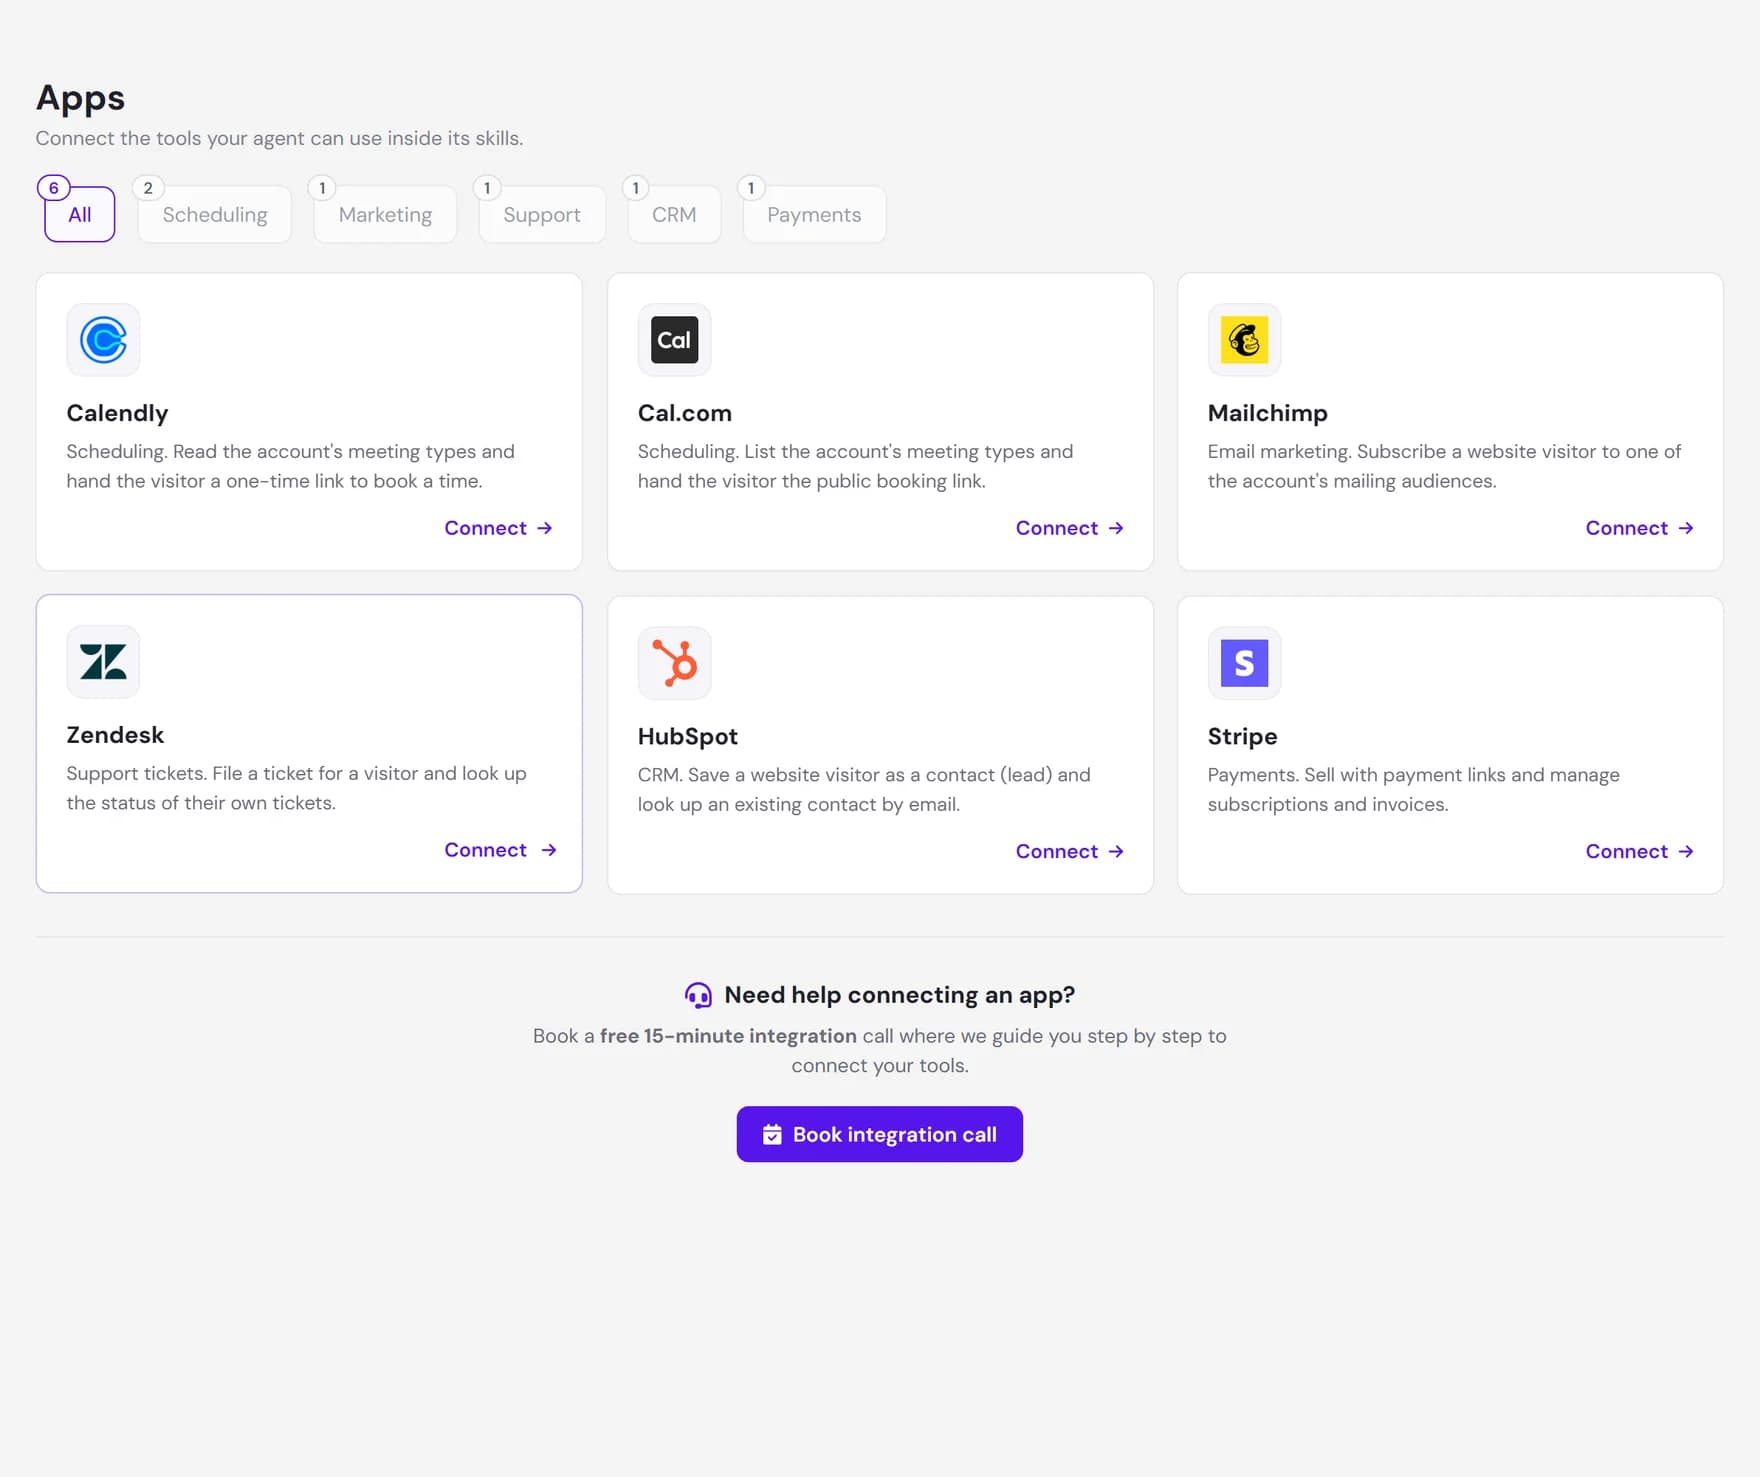Click the Calendly card title
This screenshot has height=1477, width=1760.
(117, 413)
